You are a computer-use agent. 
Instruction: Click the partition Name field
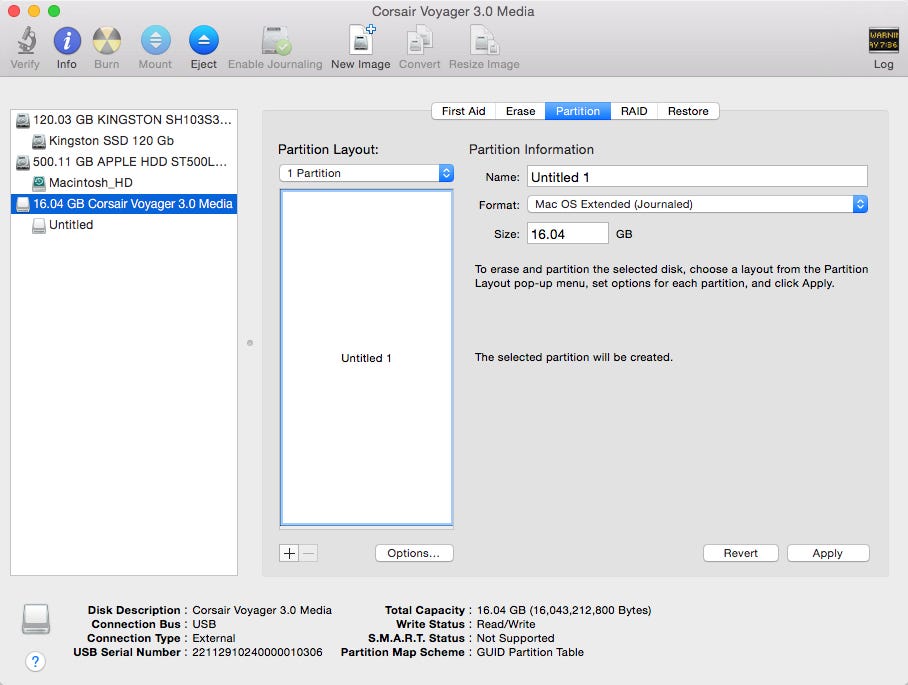pos(697,177)
